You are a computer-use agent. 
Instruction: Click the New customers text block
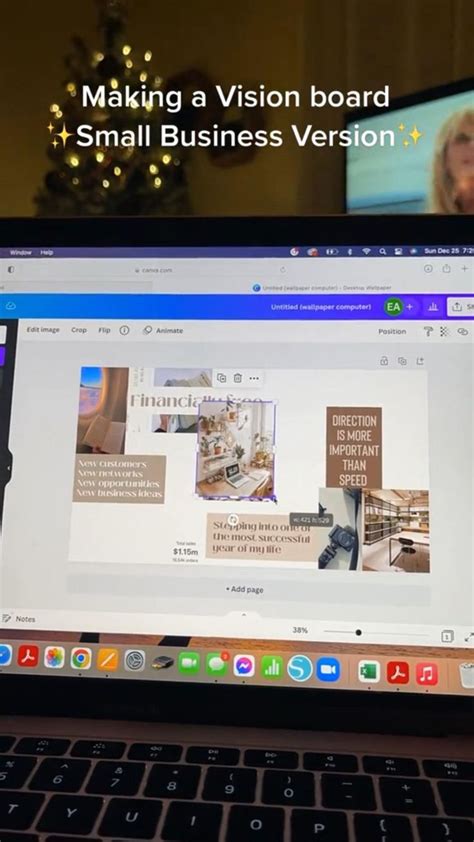(x=119, y=478)
